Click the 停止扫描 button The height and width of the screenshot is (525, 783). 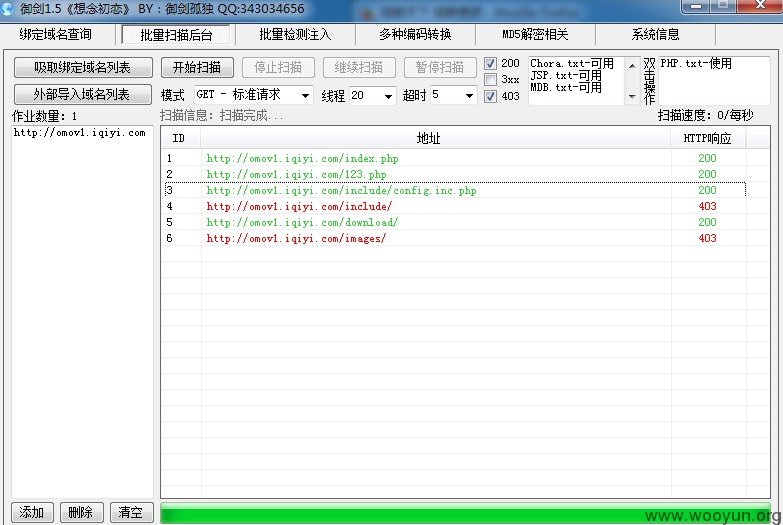pos(278,67)
